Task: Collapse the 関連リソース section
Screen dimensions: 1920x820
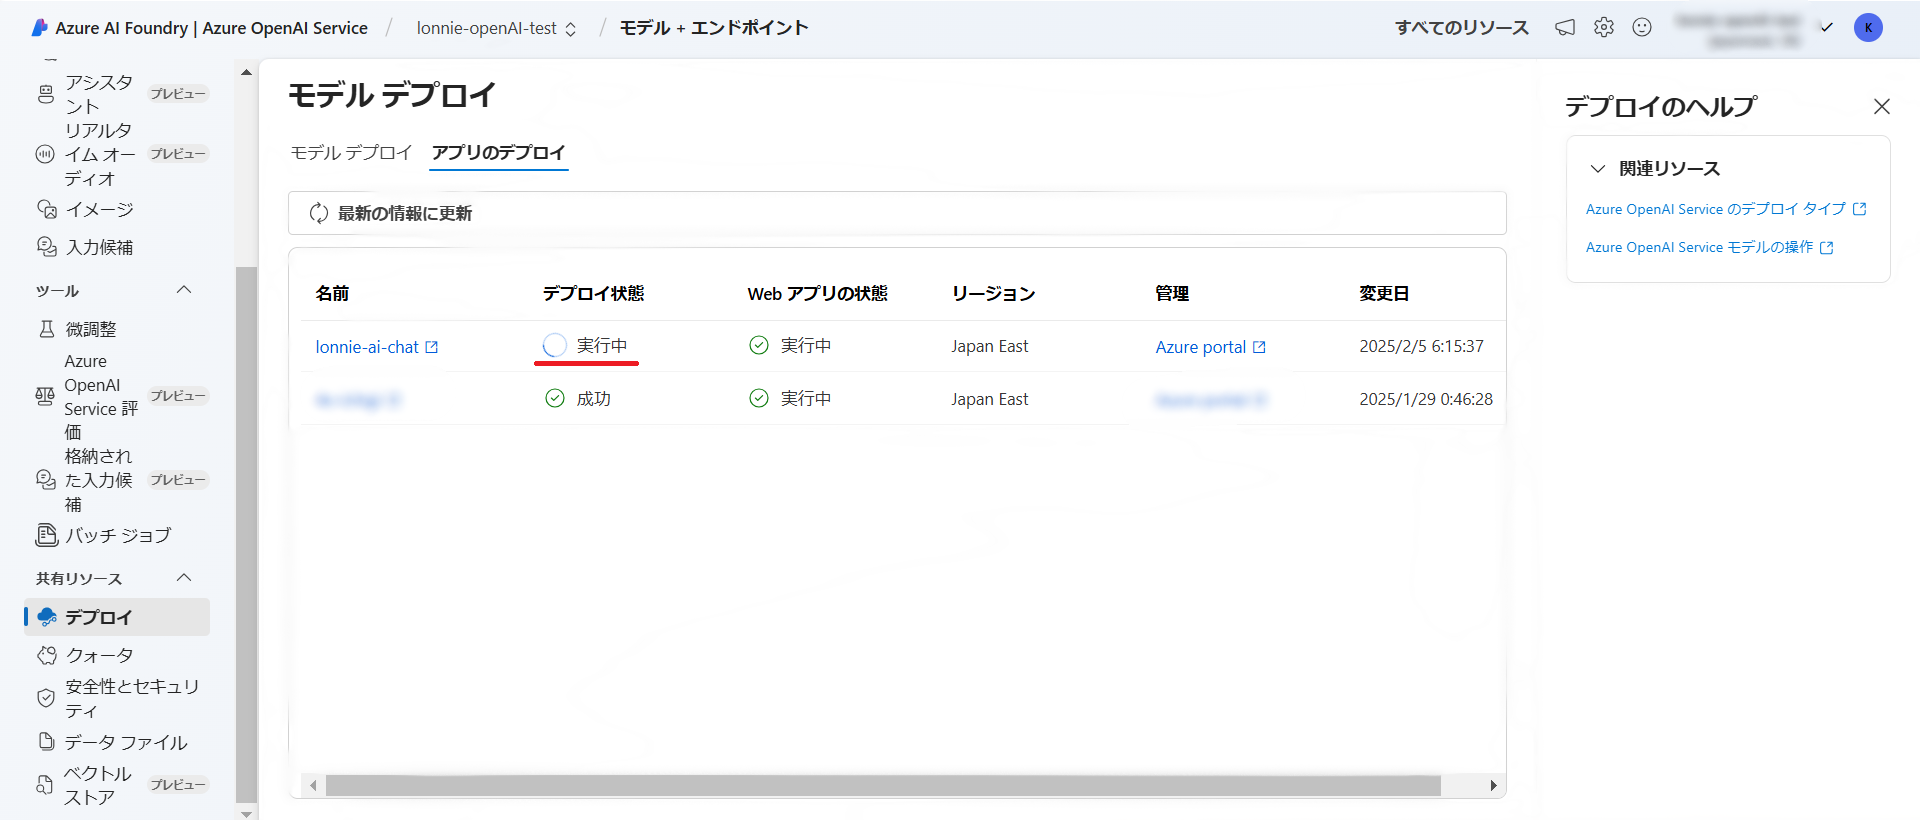Action: click(1598, 168)
